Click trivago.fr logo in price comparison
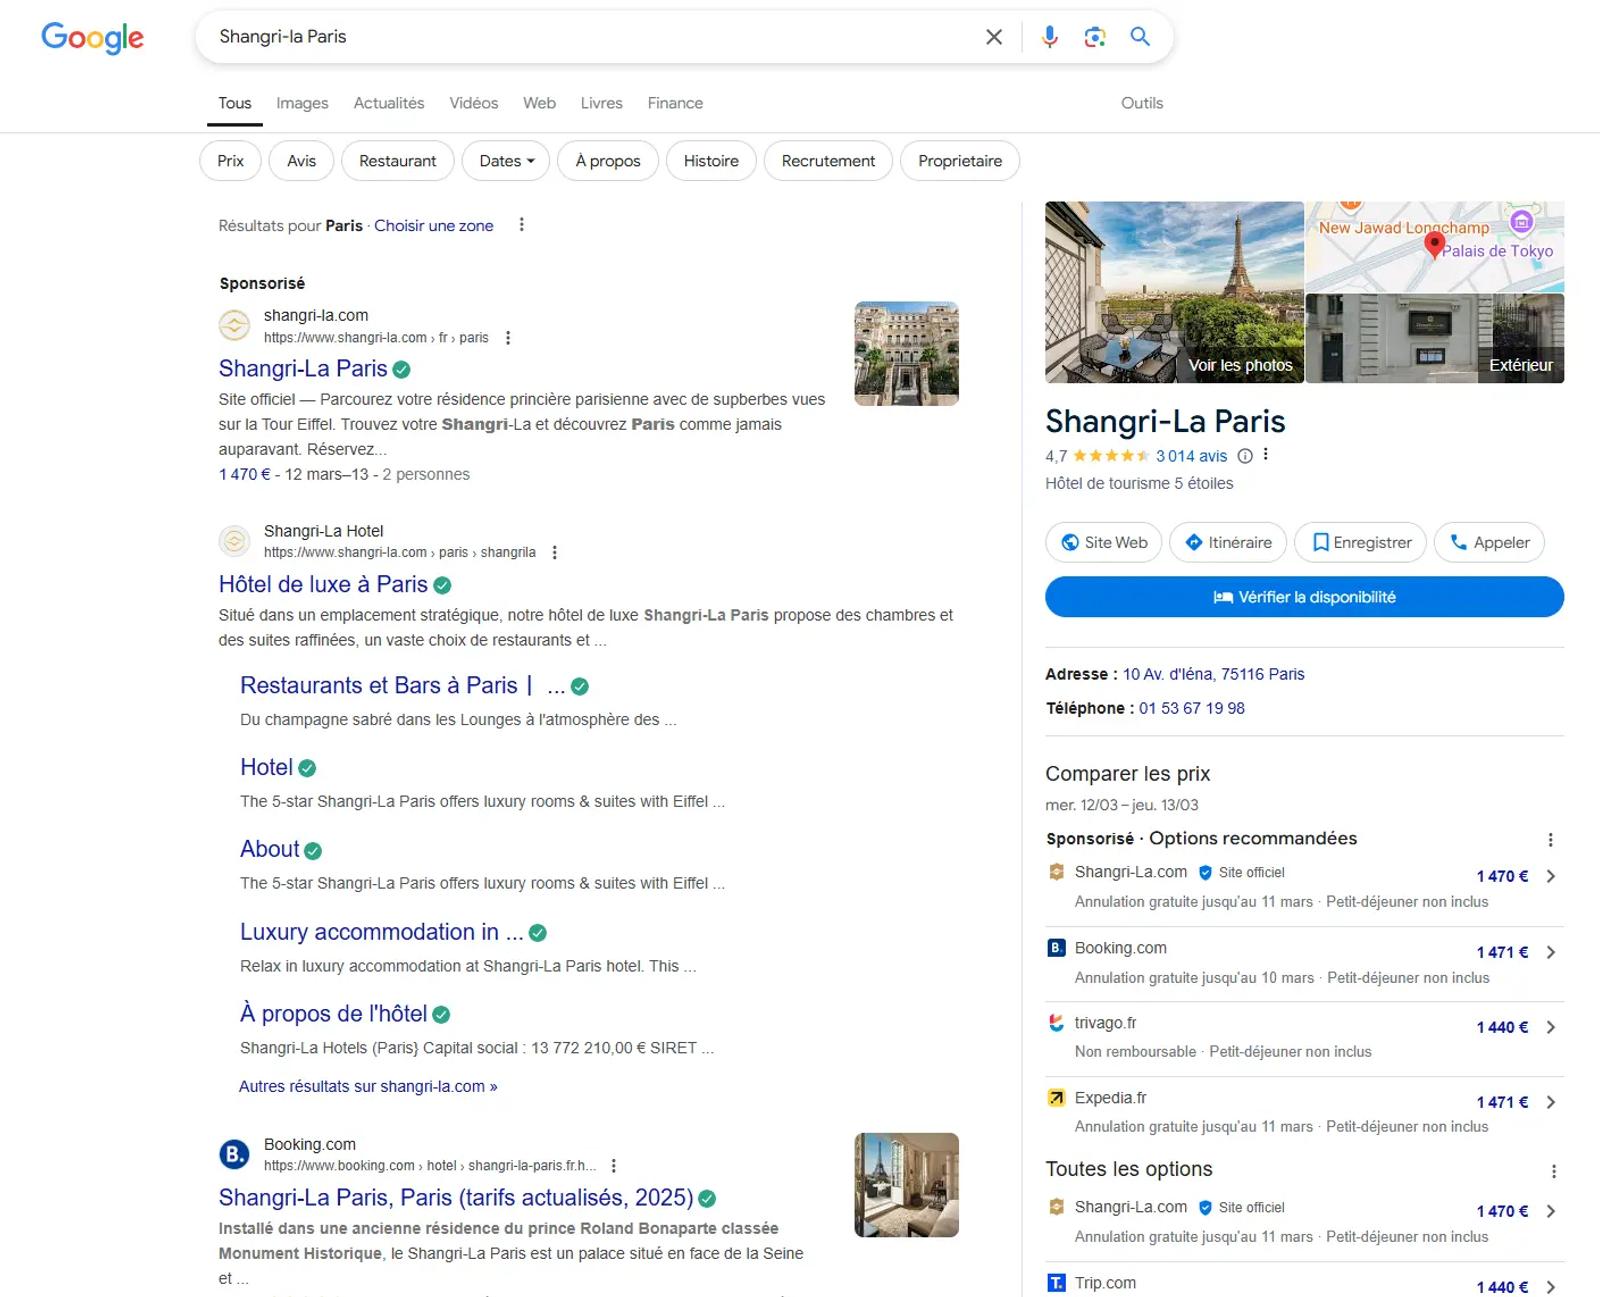 [1056, 1023]
